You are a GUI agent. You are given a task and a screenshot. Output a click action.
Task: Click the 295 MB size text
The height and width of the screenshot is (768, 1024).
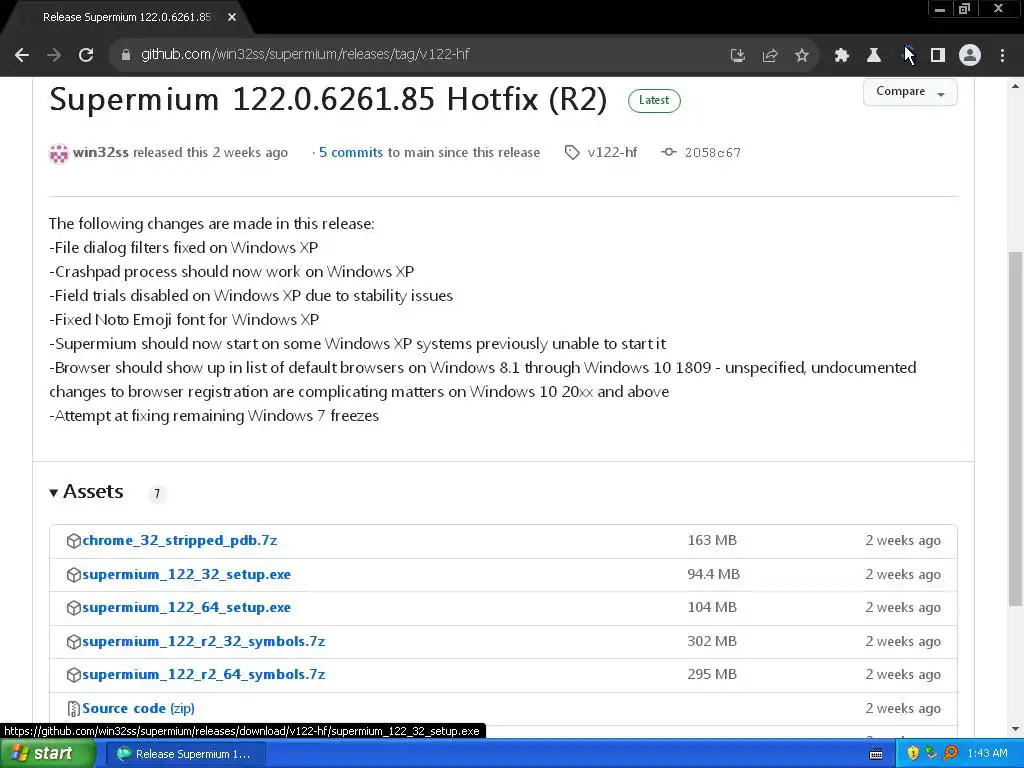point(712,675)
